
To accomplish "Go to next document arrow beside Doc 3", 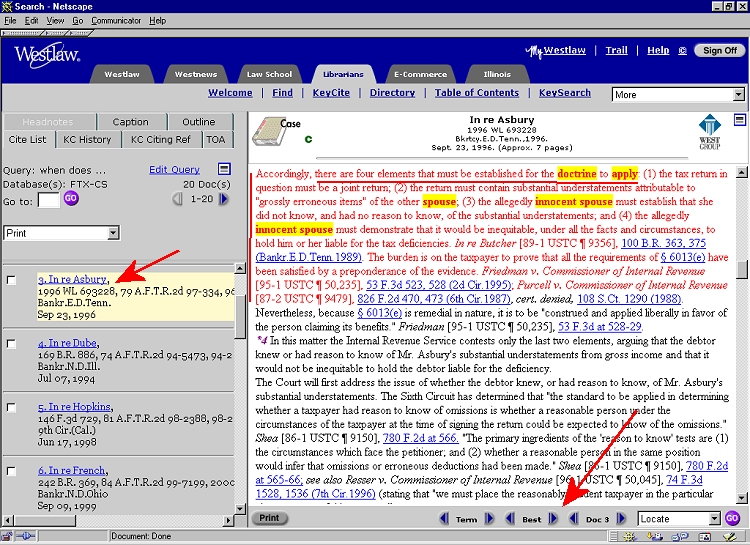I will [621, 519].
